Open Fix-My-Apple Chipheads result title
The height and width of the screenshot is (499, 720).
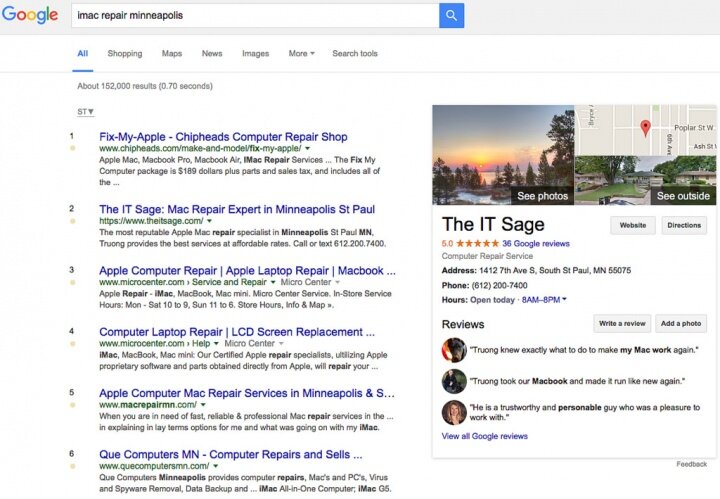coord(223,137)
